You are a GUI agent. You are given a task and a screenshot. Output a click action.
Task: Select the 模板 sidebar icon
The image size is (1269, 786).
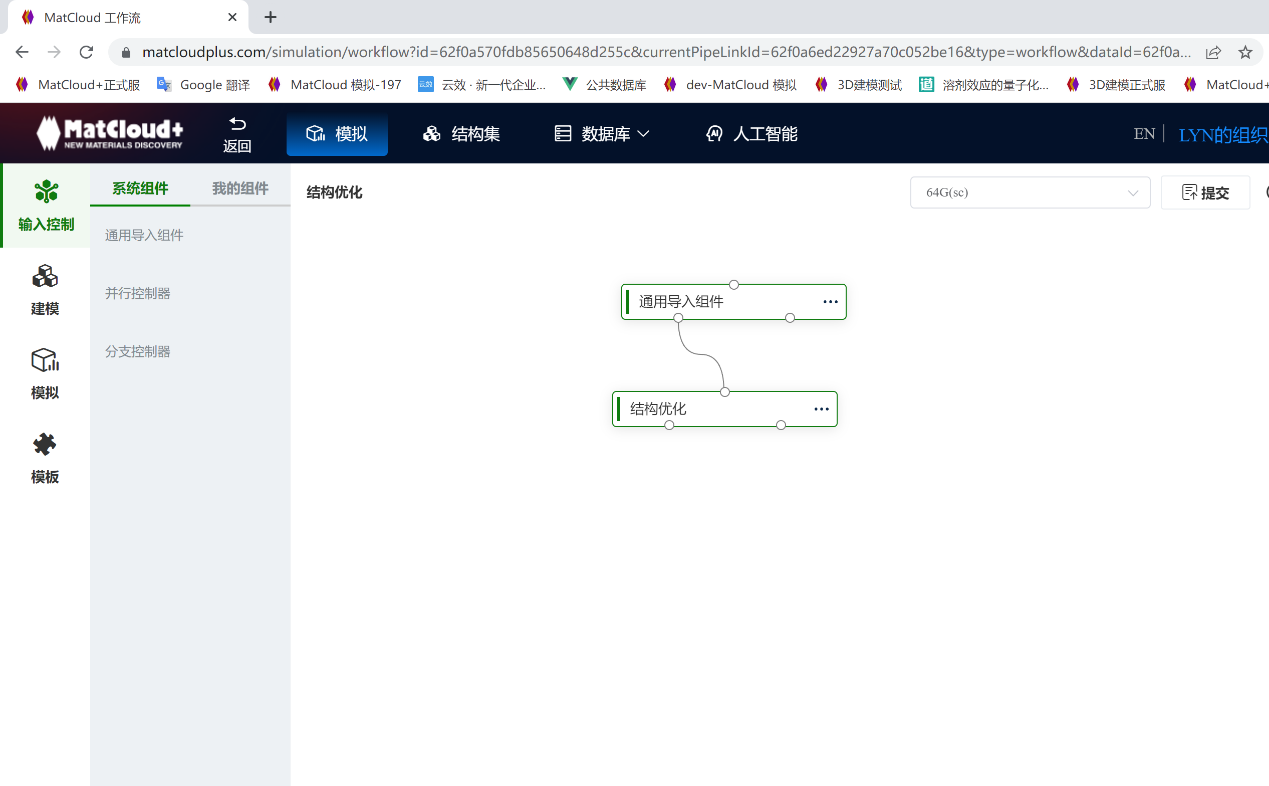tap(45, 458)
